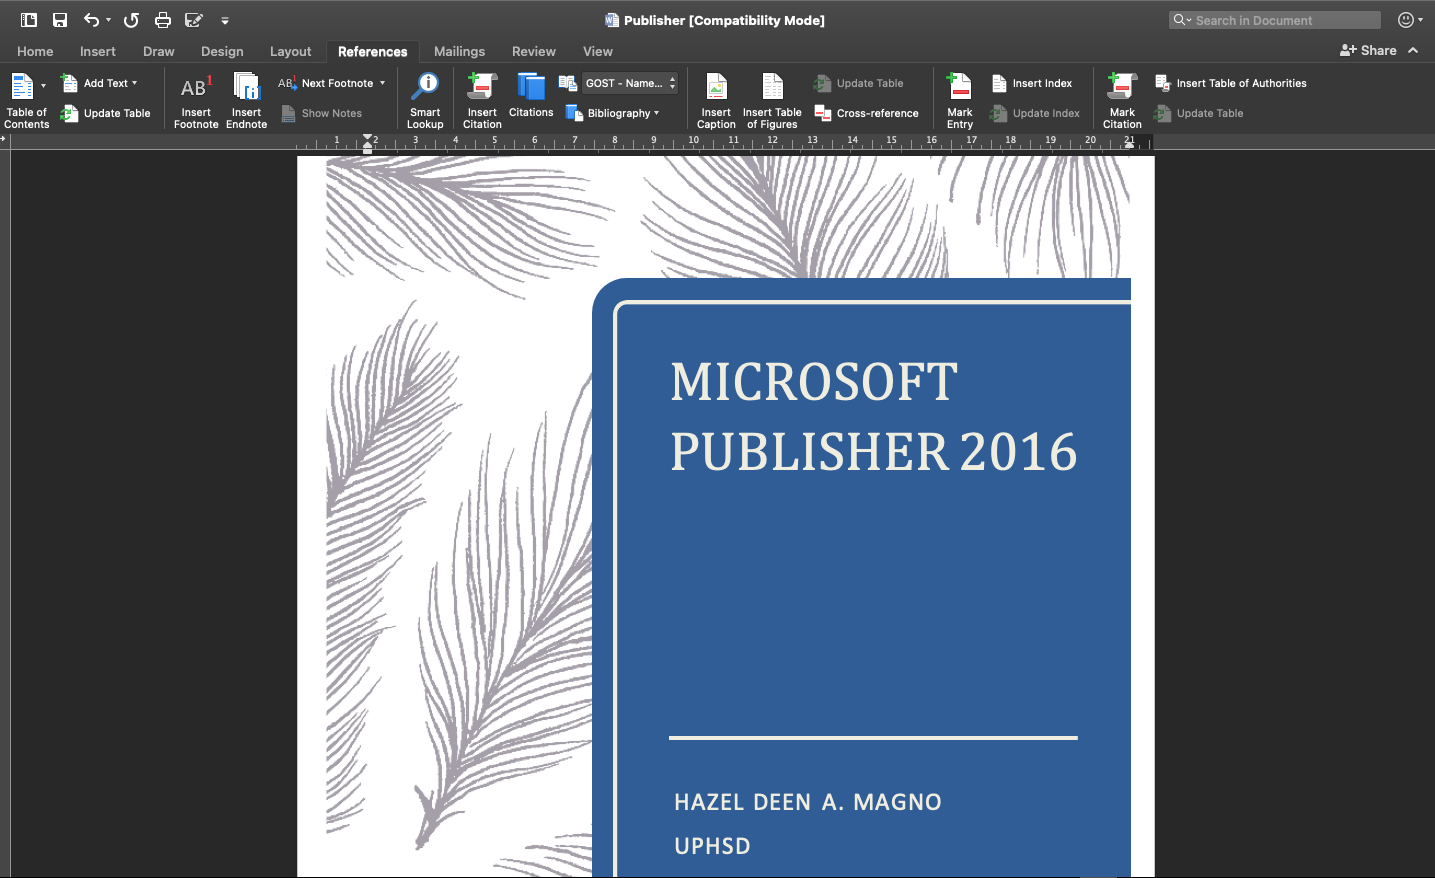Switch to the Home tab
1435x878 pixels.
click(x=35, y=51)
